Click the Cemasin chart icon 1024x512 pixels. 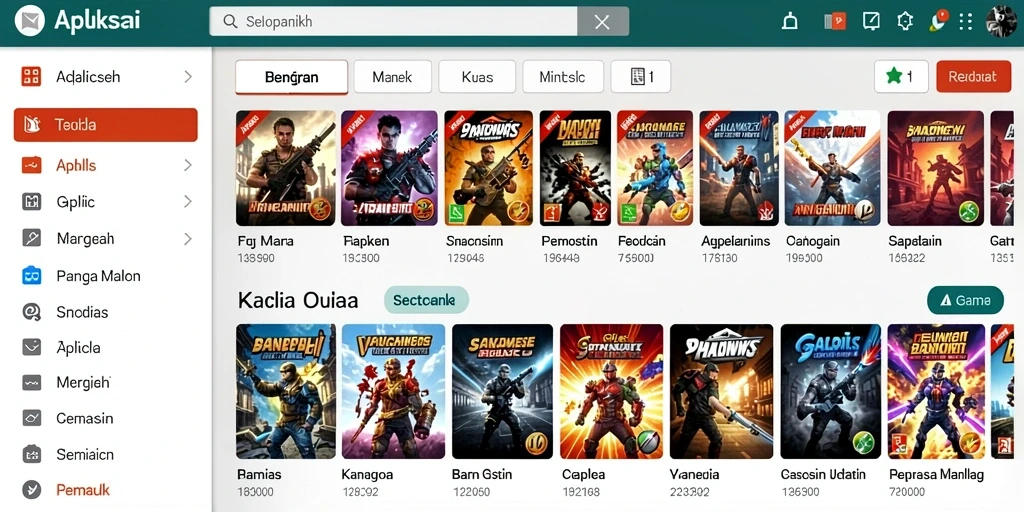pyautogui.click(x=31, y=417)
